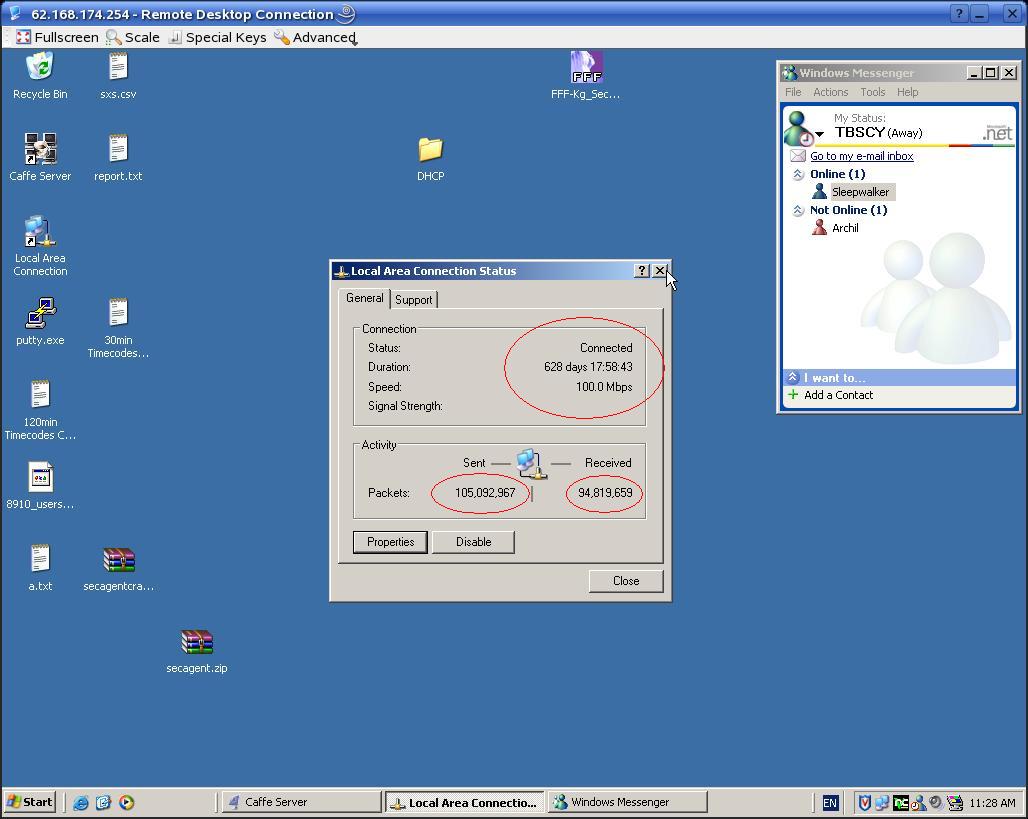1028x819 pixels.
Task: Open the Windows Start menu
Action: [x=30, y=802]
